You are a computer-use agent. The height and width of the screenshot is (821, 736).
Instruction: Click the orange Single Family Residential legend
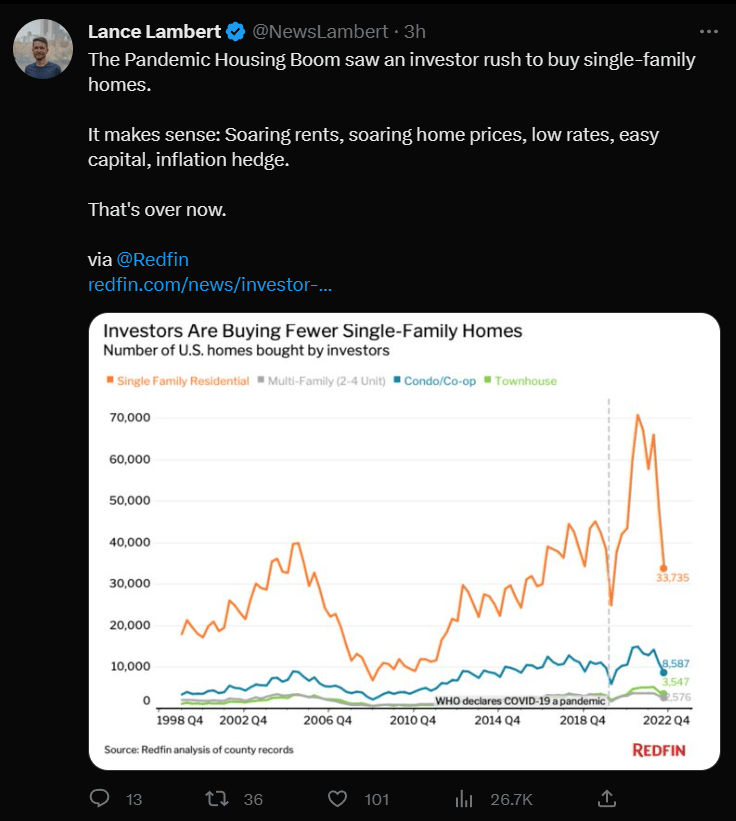pos(178,381)
